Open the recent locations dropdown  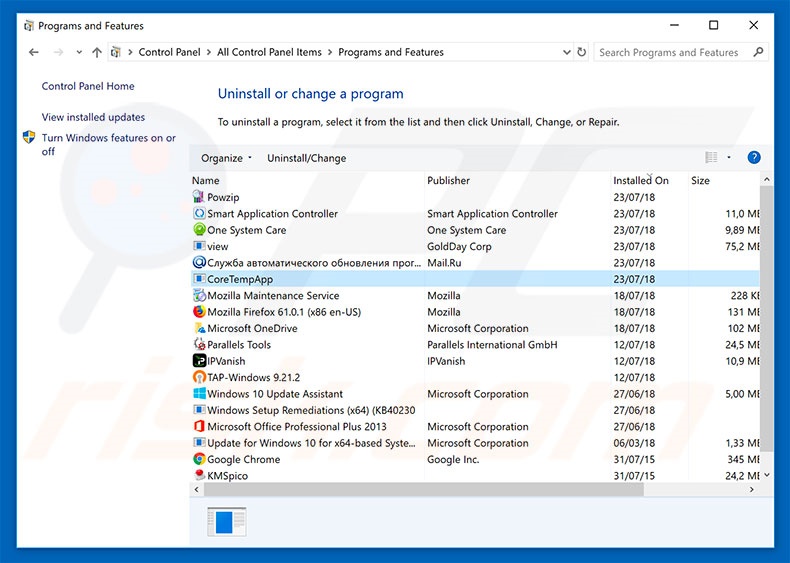(x=79, y=52)
